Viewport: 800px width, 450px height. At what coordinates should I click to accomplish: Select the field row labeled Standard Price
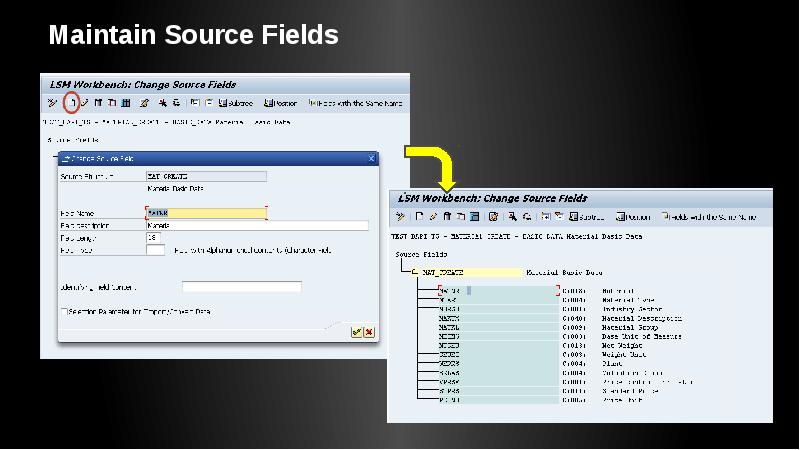549,391
